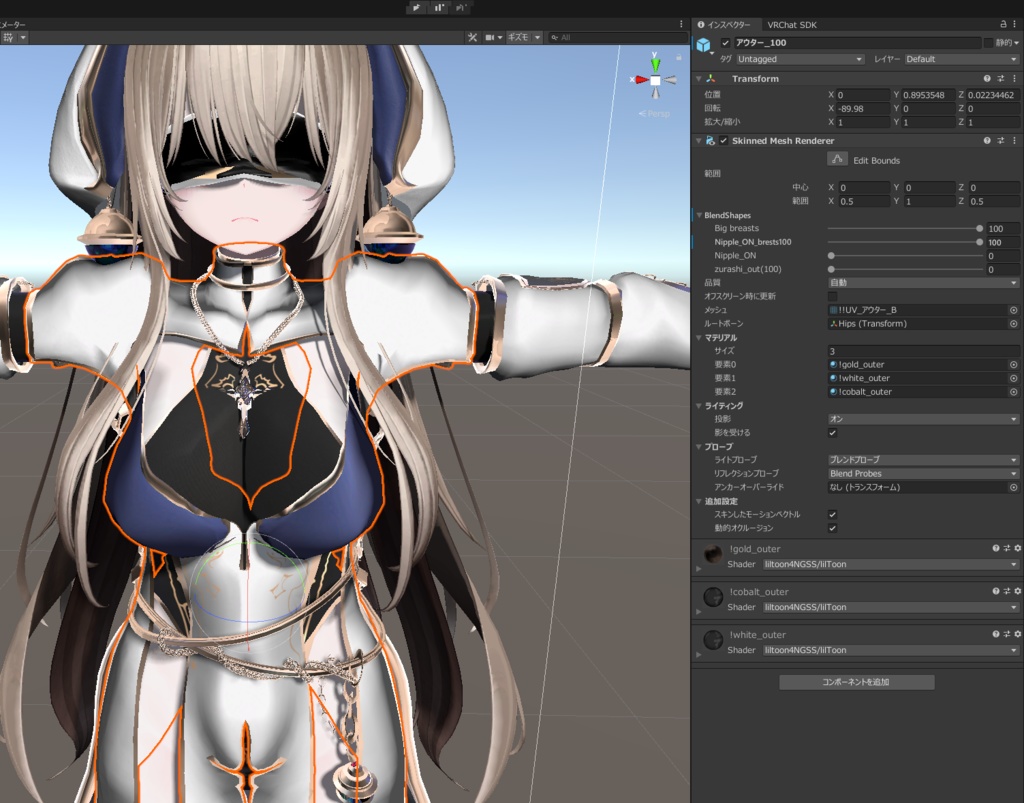Toggle the 影を受ける checkbox
This screenshot has width=1024, height=803.
click(832, 433)
